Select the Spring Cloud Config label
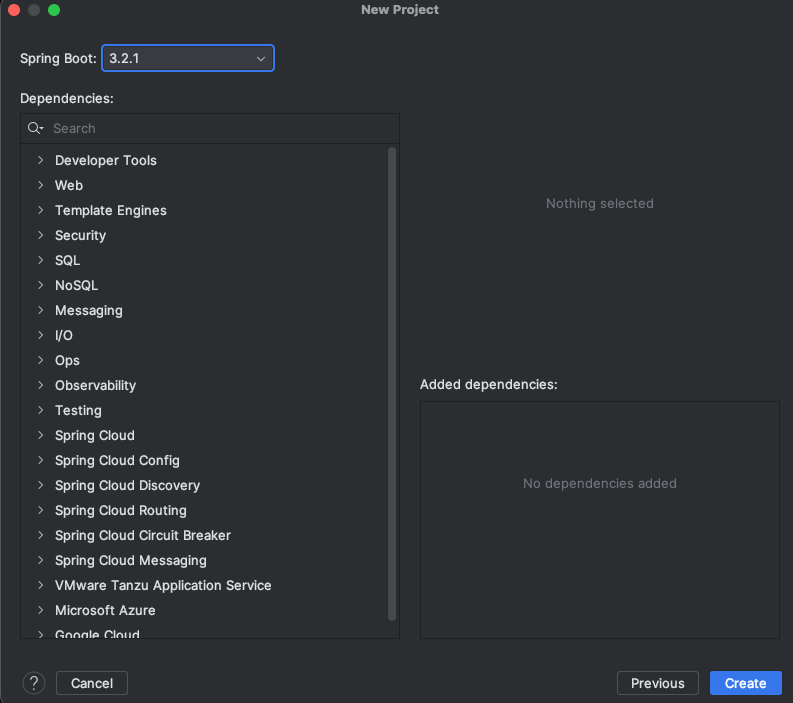The image size is (793, 703). pyautogui.click(x=117, y=461)
